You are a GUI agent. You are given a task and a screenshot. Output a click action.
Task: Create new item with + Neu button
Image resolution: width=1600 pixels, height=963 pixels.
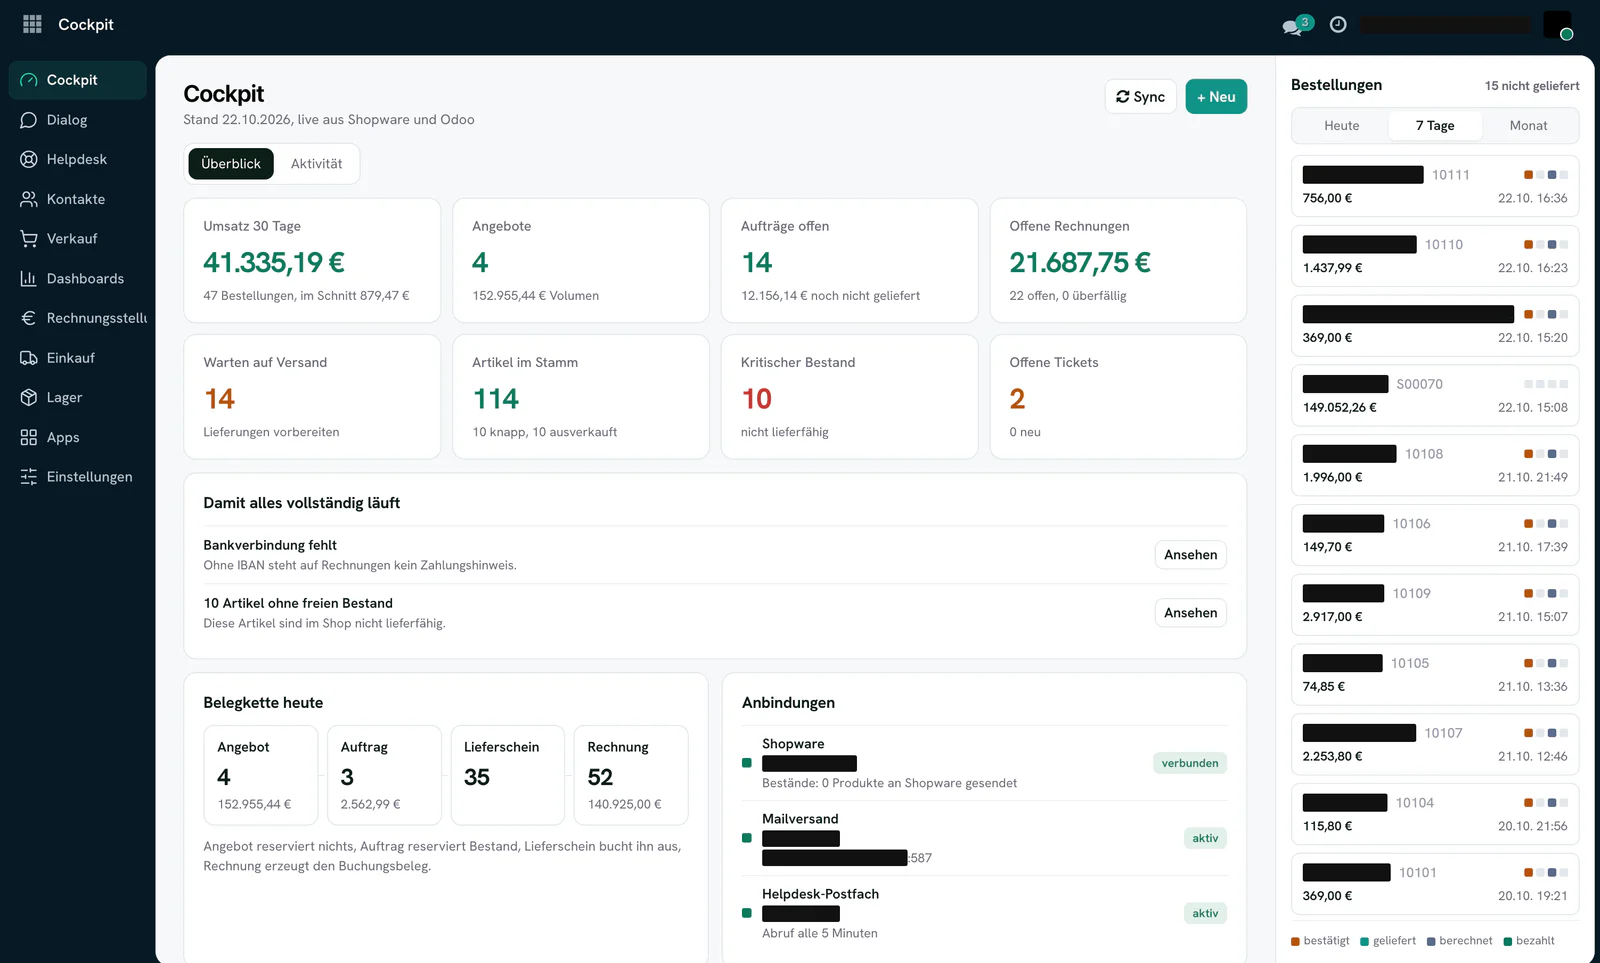tap(1216, 97)
